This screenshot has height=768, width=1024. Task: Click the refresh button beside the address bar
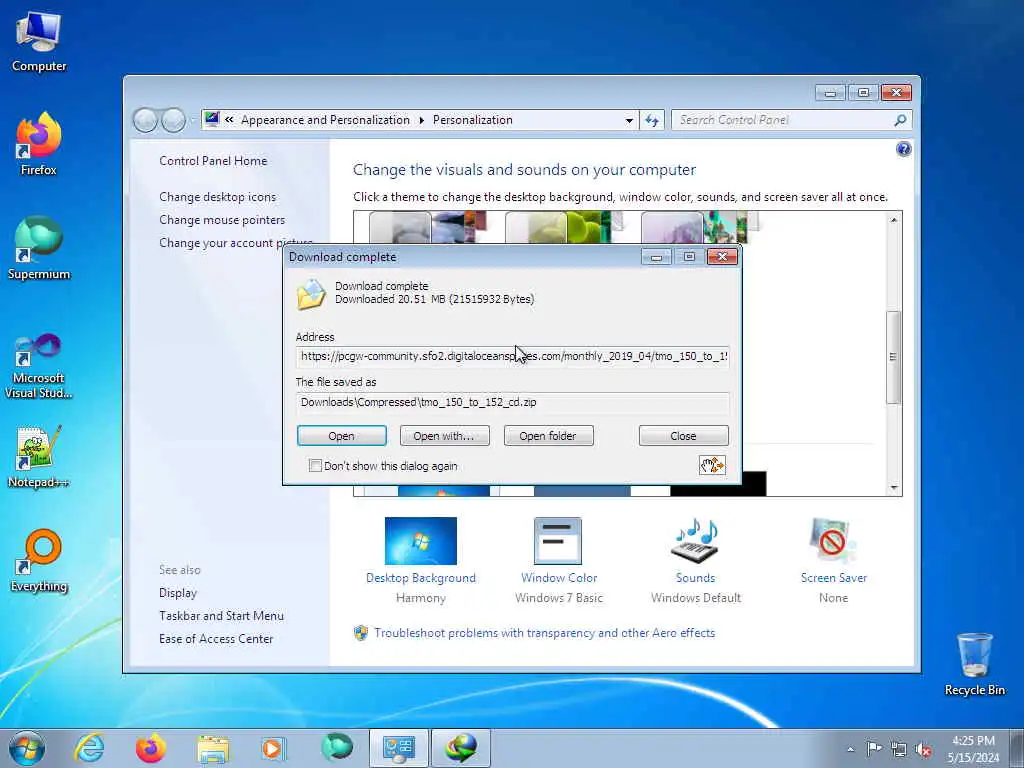(652, 120)
